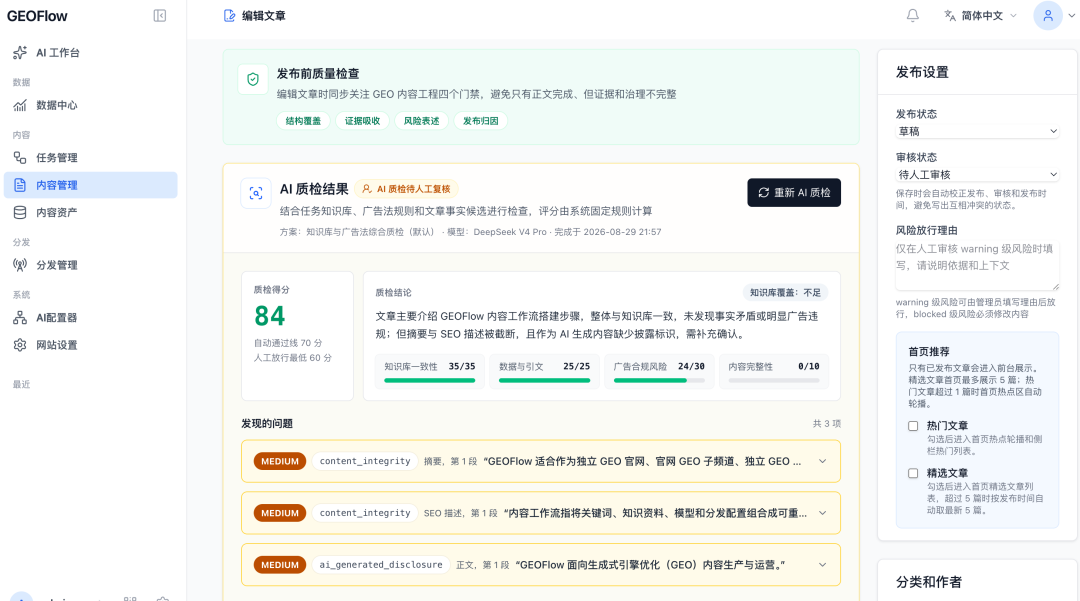Expand the SEO 描述 content_integrity issue chevron

822,513
